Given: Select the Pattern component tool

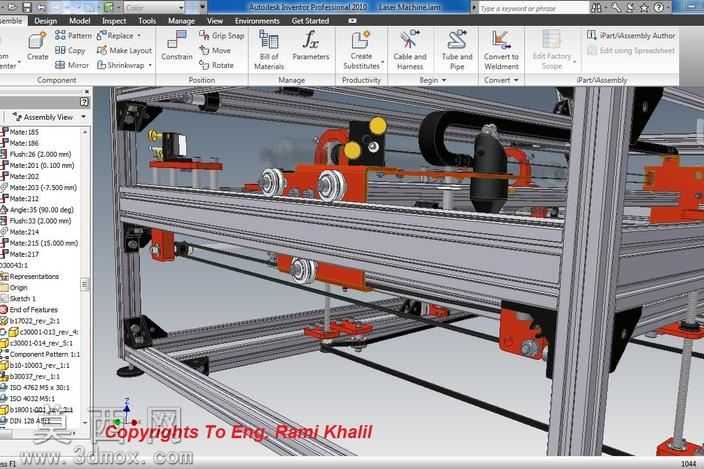Looking at the screenshot, I should click(x=73, y=35).
